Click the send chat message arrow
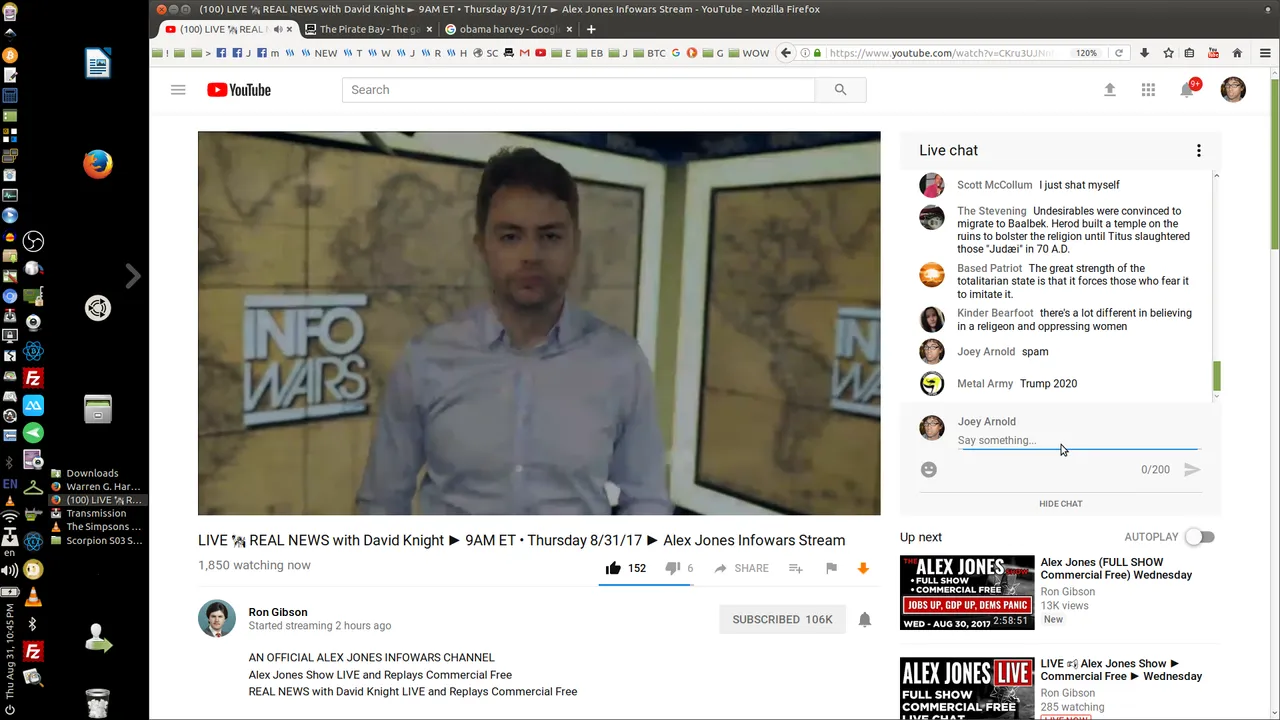The width and height of the screenshot is (1280, 720). point(1192,469)
